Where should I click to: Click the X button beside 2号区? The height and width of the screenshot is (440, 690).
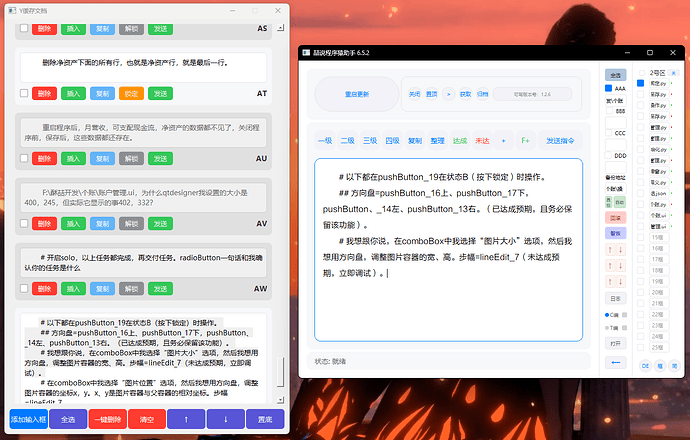pyautogui.click(x=673, y=73)
